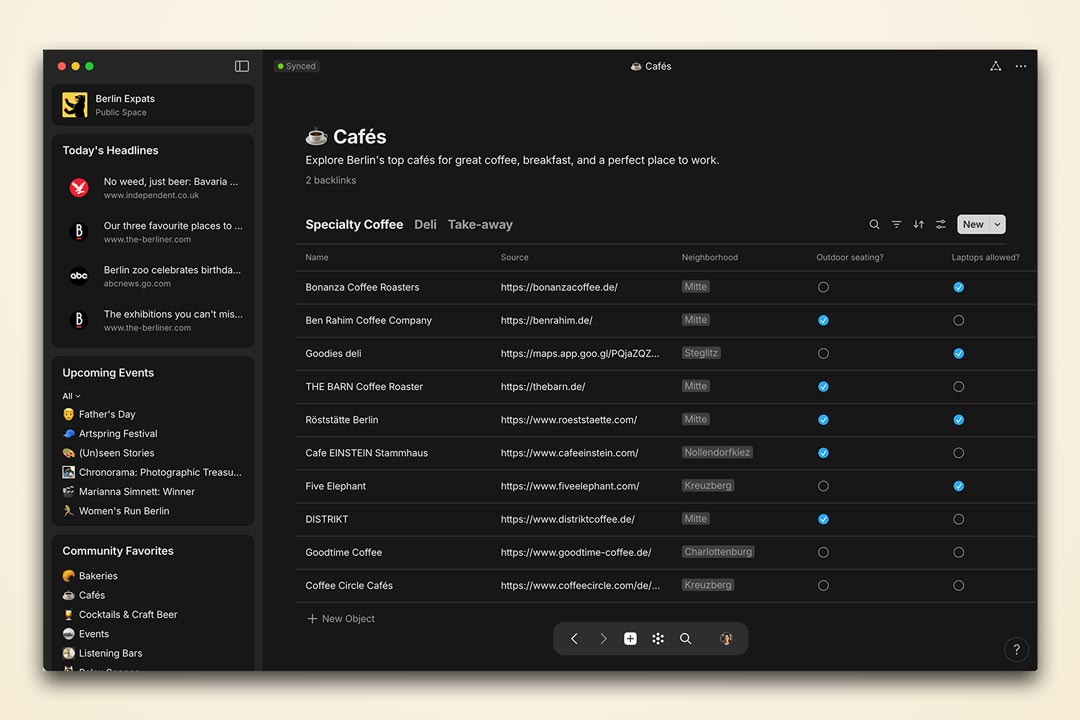Open the Berlin Expats space switcher
This screenshot has width=1080, height=720.
[152, 105]
